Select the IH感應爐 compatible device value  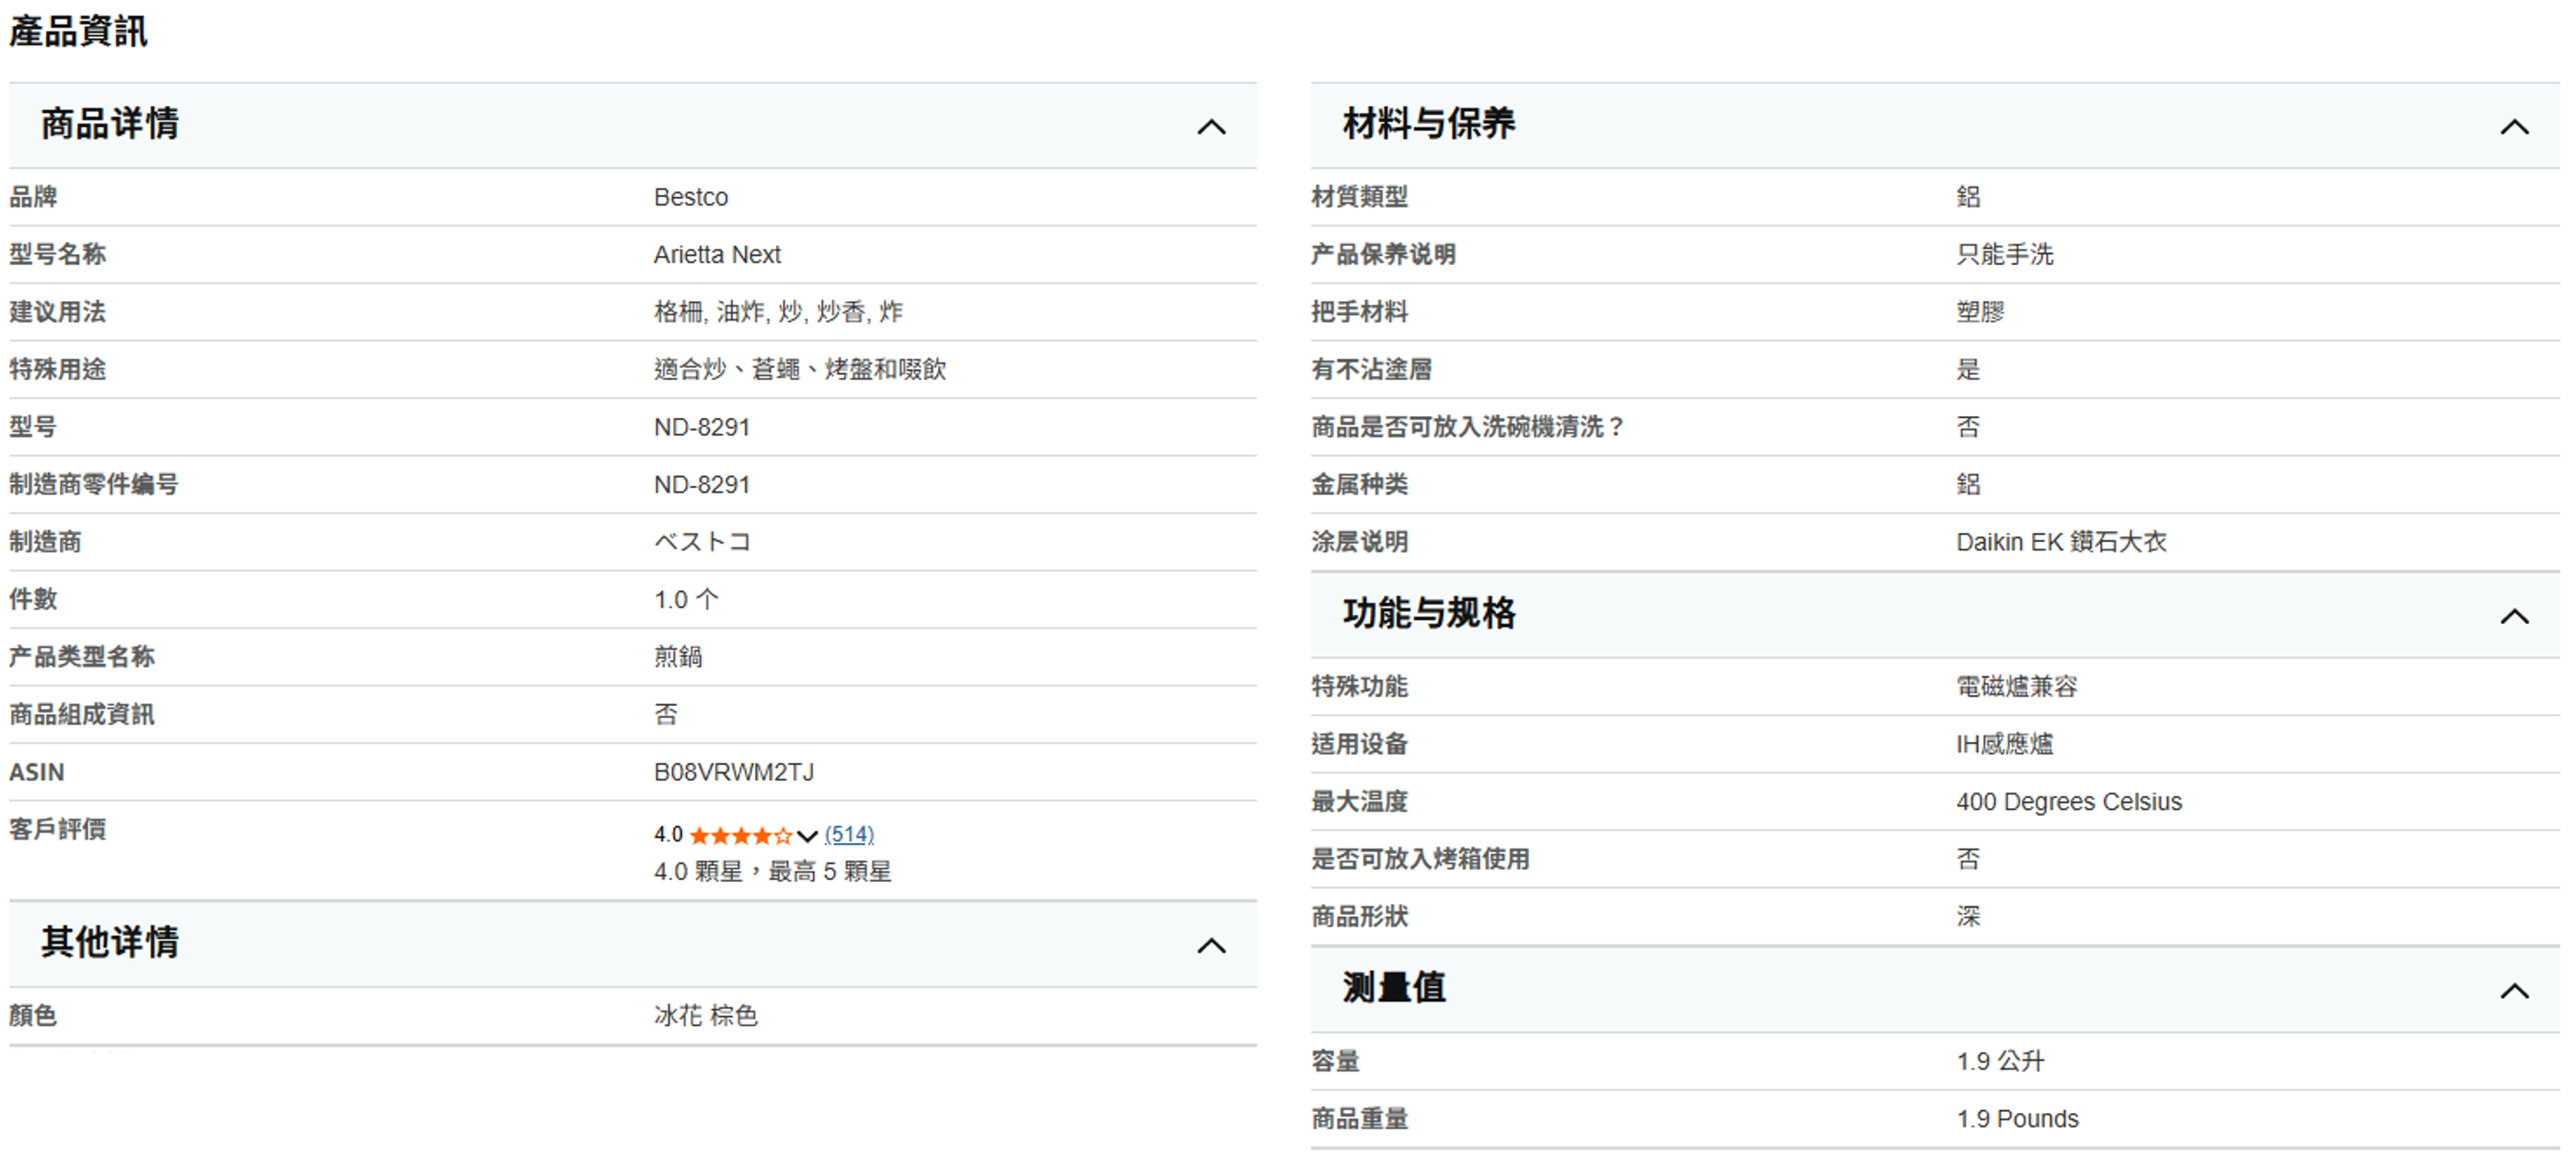pos(2004,744)
